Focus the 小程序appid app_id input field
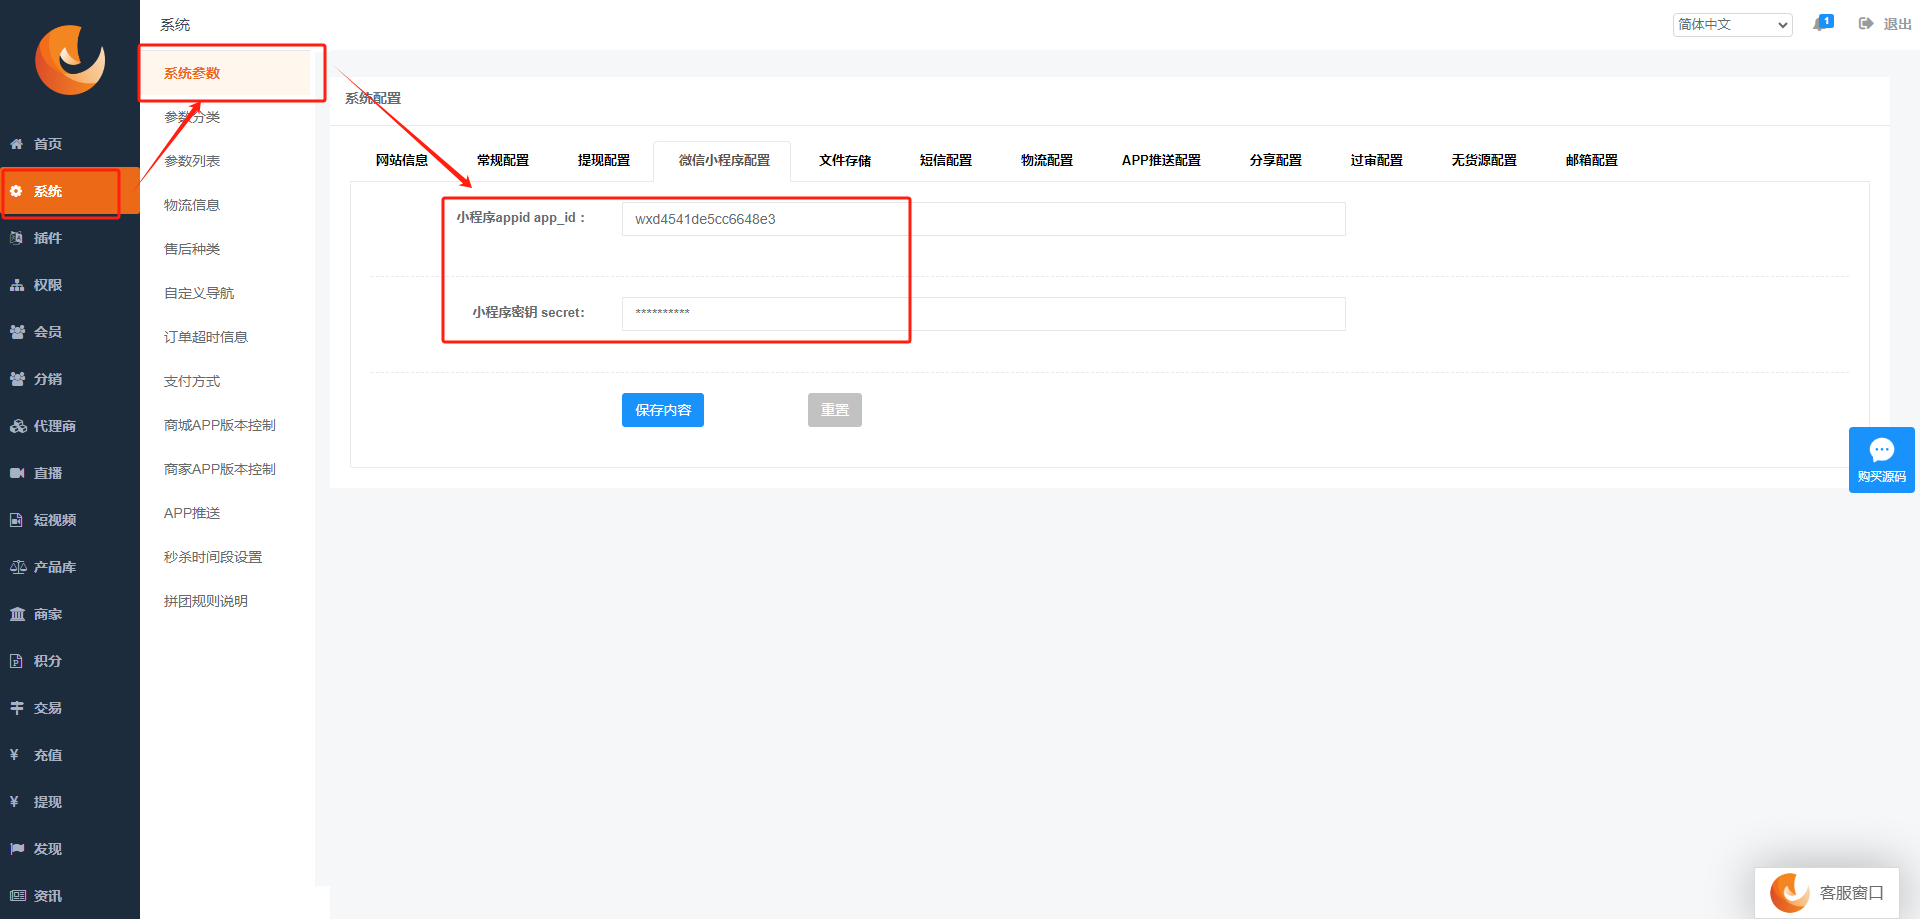 click(984, 219)
